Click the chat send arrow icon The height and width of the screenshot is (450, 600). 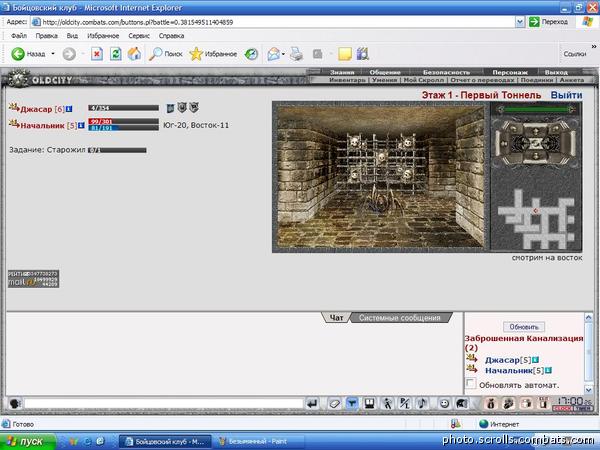click(312, 403)
